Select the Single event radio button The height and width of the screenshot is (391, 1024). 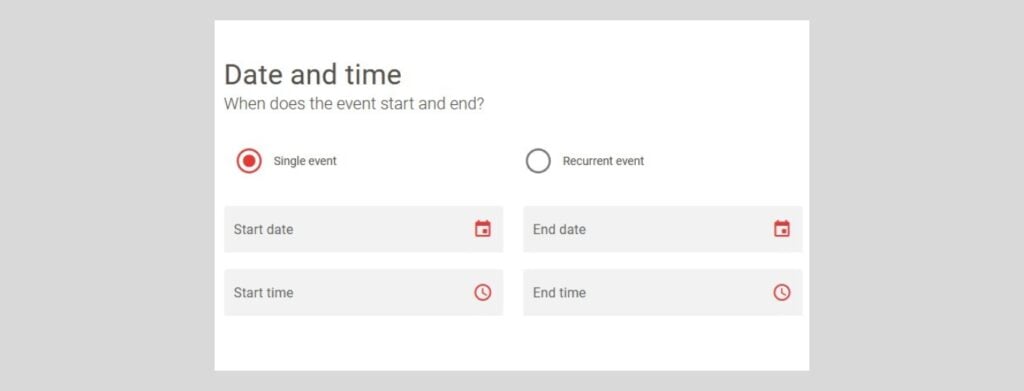(x=249, y=161)
